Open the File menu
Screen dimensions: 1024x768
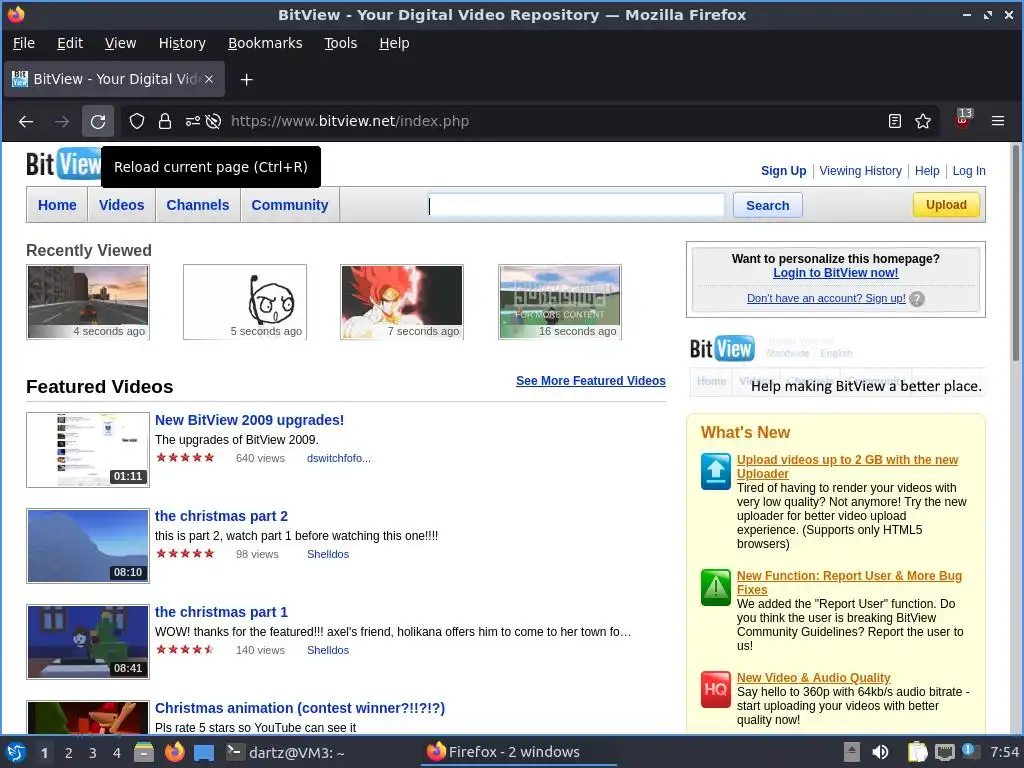tap(24, 43)
